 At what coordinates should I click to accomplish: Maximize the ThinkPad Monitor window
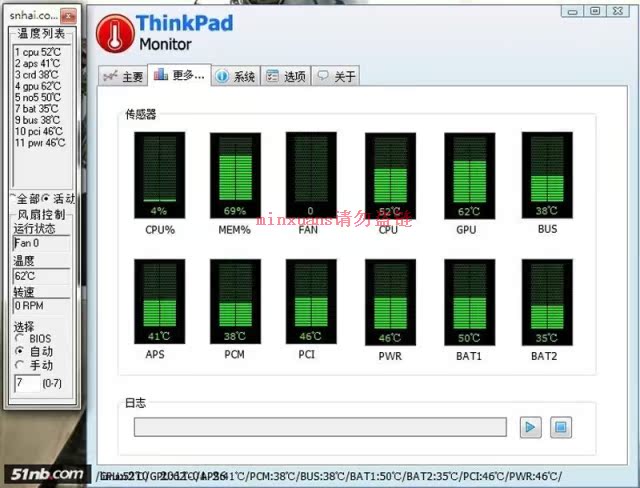[x=596, y=11]
